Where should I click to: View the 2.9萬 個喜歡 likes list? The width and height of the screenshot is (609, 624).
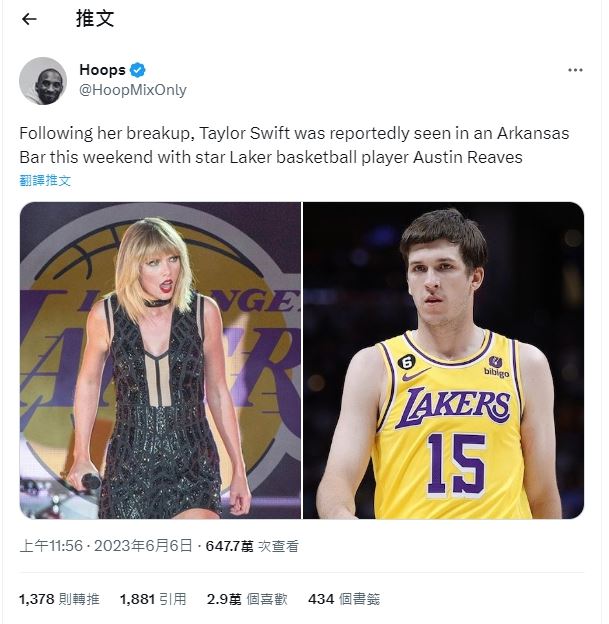click(246, 599)
